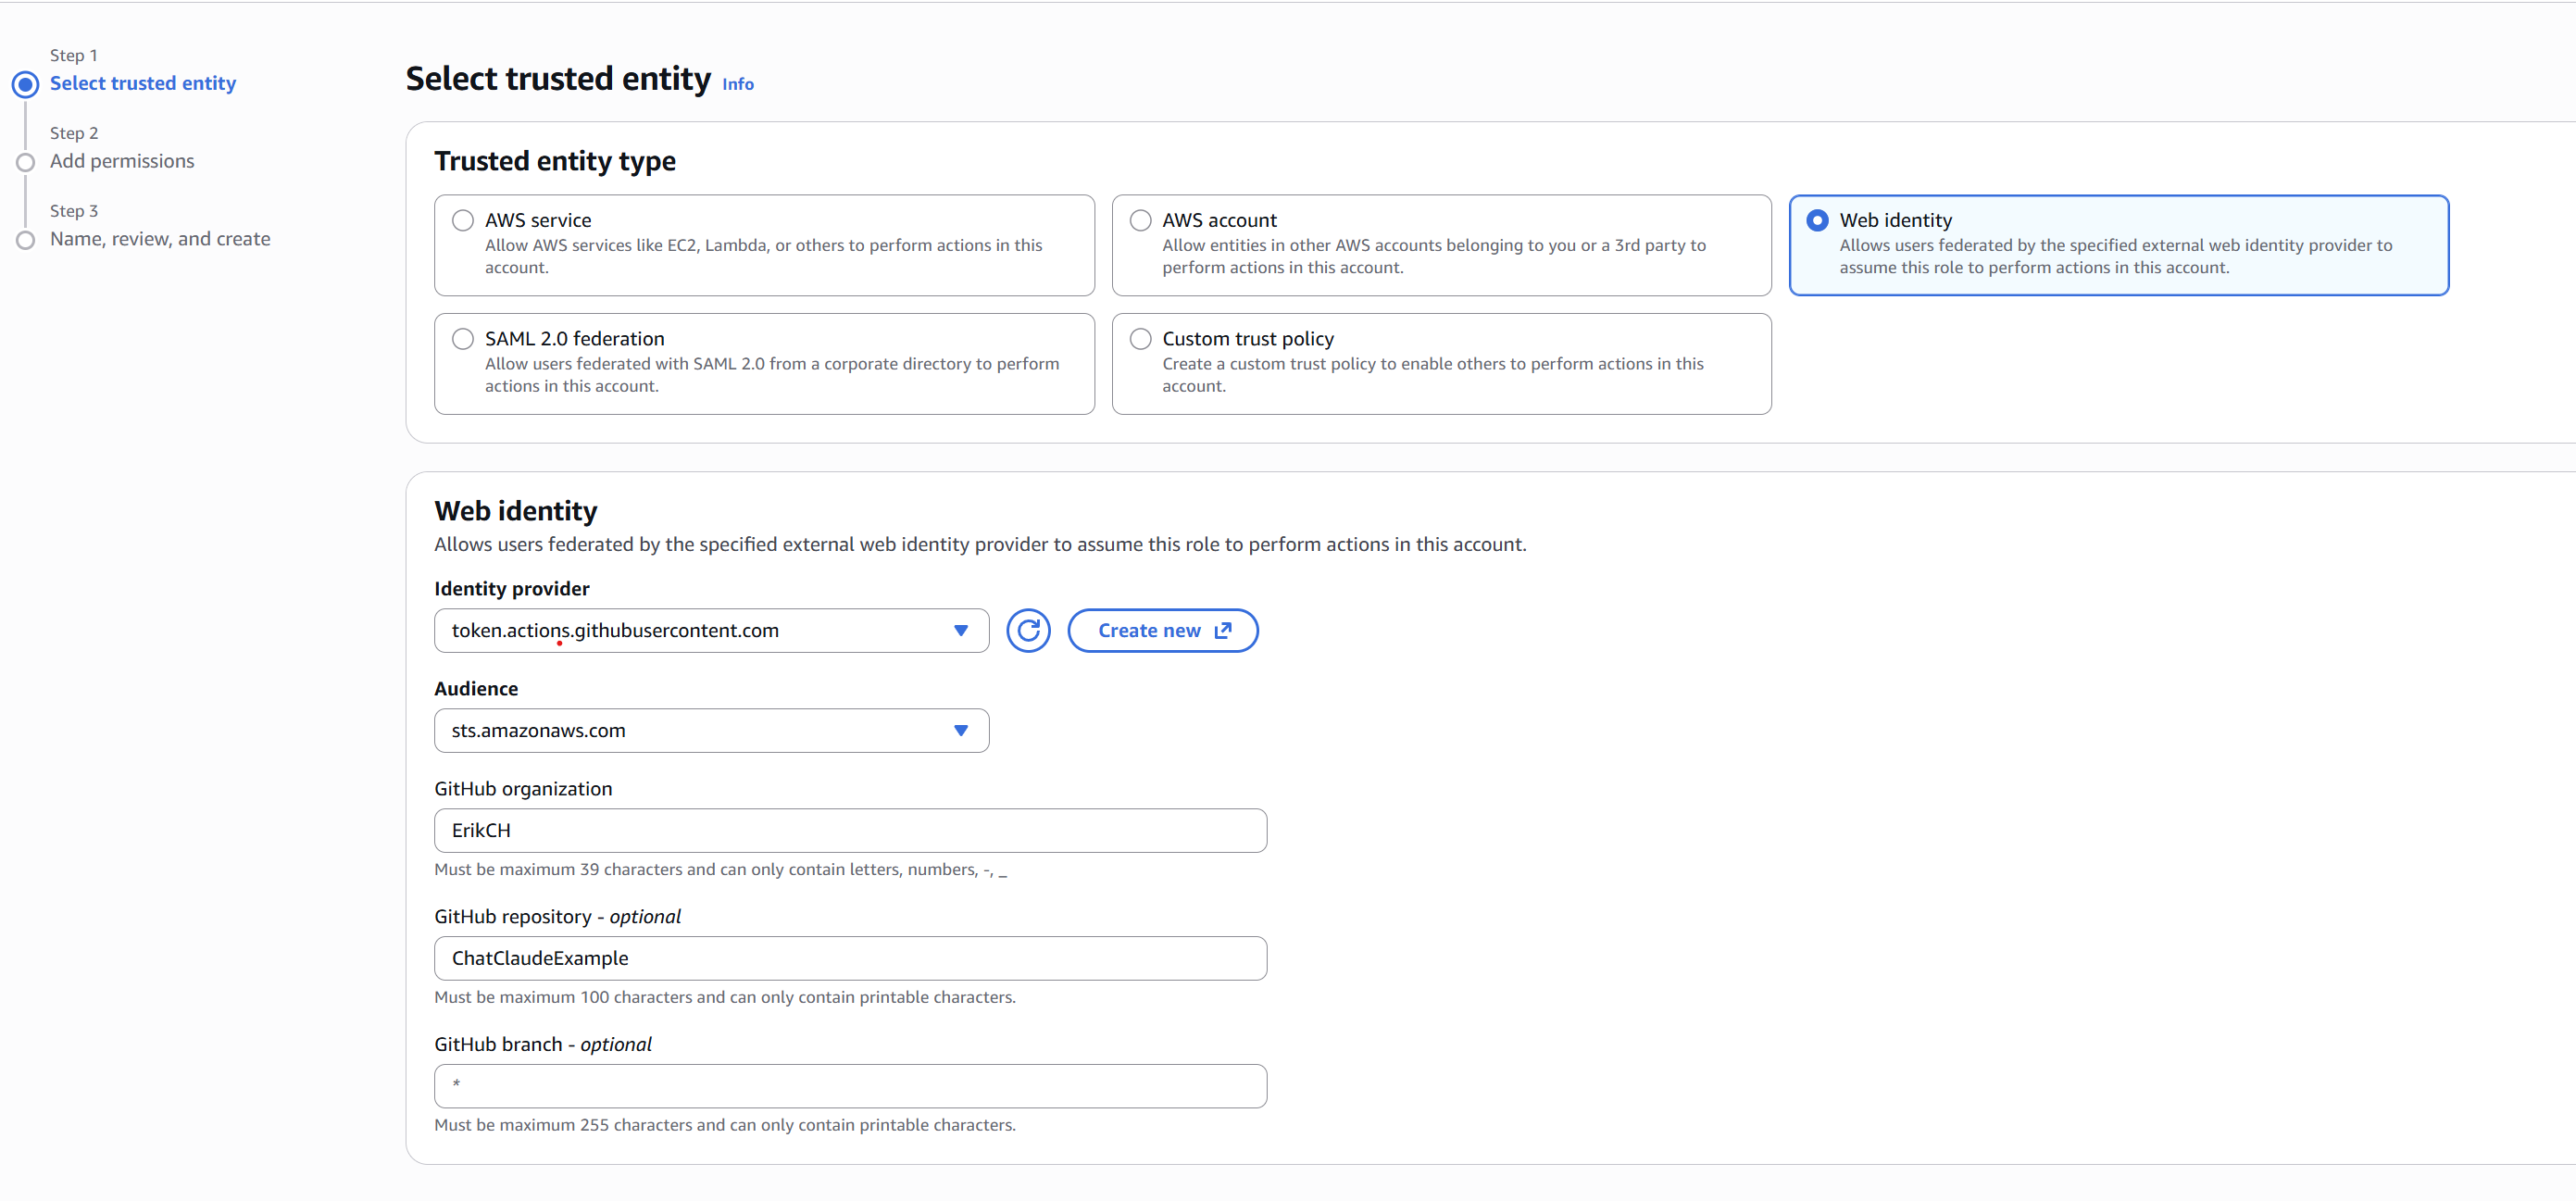Click the Identity provider label
Screen dimensions: 2576x1201
(512, 589)
